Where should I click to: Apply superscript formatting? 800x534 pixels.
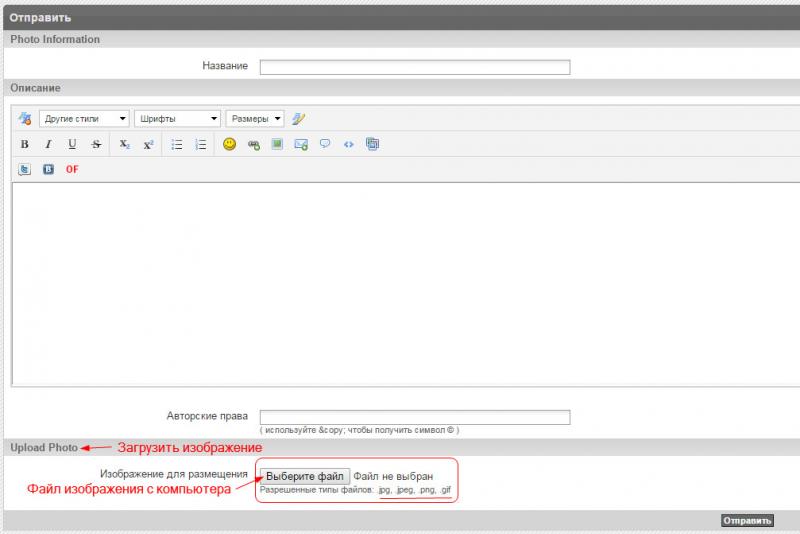click(x=148, y=144)
